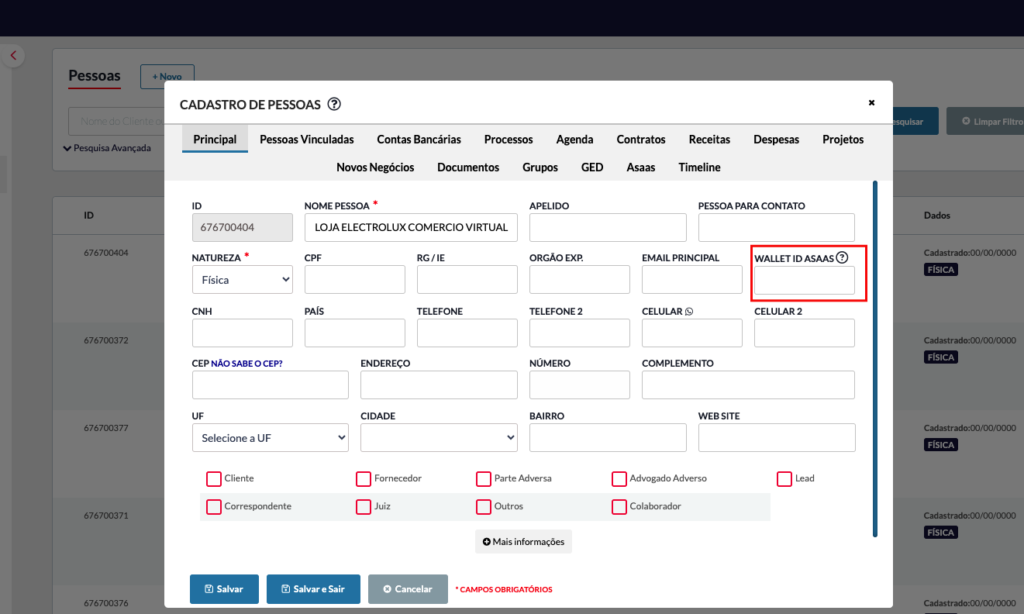Select the Juiz checkbox
1024x614 pixels.
[x=363, y=507]
